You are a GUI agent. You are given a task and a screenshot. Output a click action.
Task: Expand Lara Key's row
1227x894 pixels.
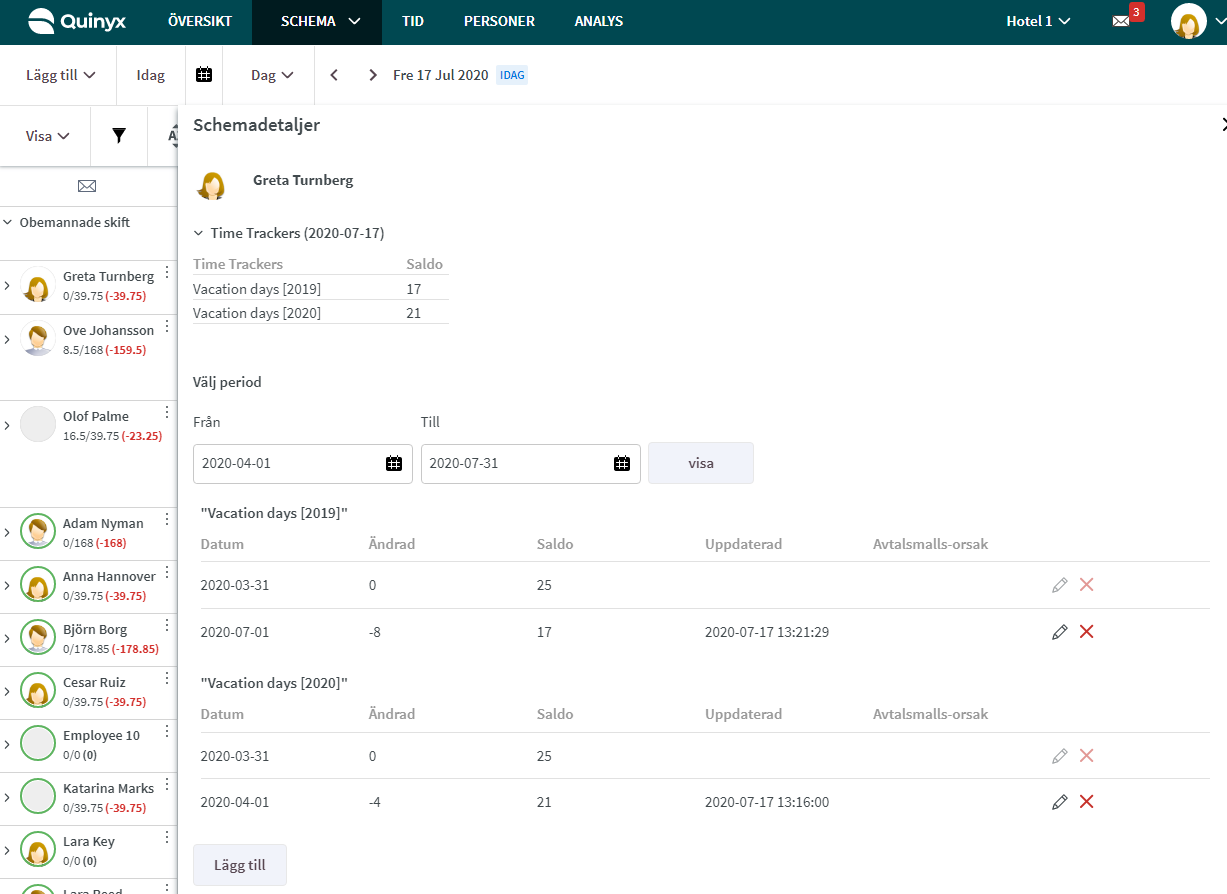(x=7, y=851)
